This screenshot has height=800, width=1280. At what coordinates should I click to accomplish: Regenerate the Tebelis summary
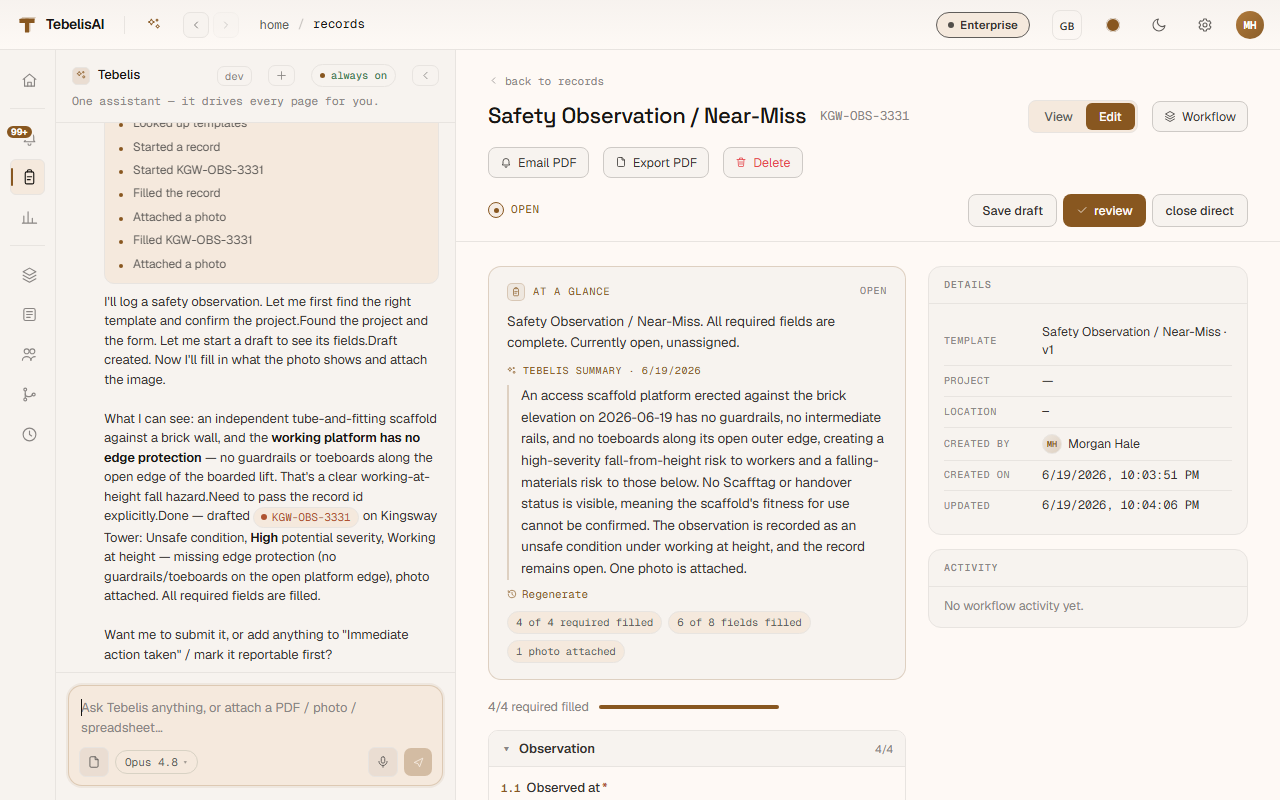coord(547,594)
